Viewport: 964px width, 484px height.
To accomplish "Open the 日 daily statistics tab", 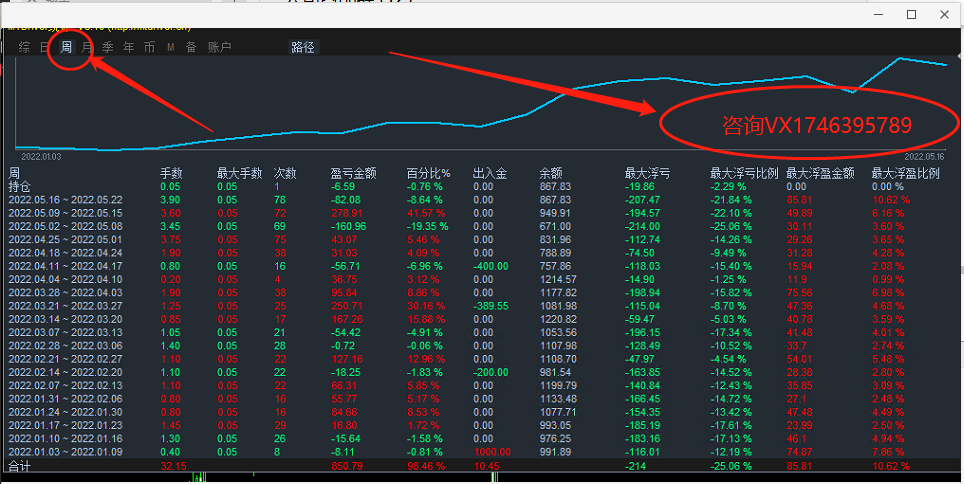I will (x=44, y=47).
